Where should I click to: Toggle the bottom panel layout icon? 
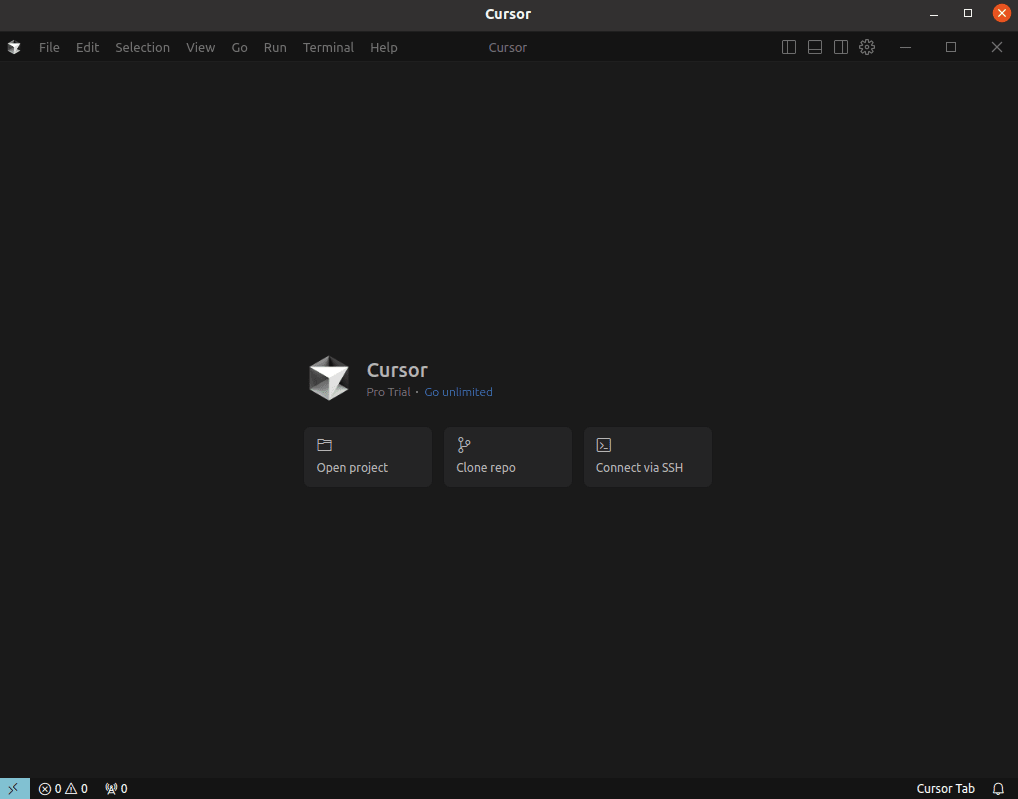pos(815,47)
